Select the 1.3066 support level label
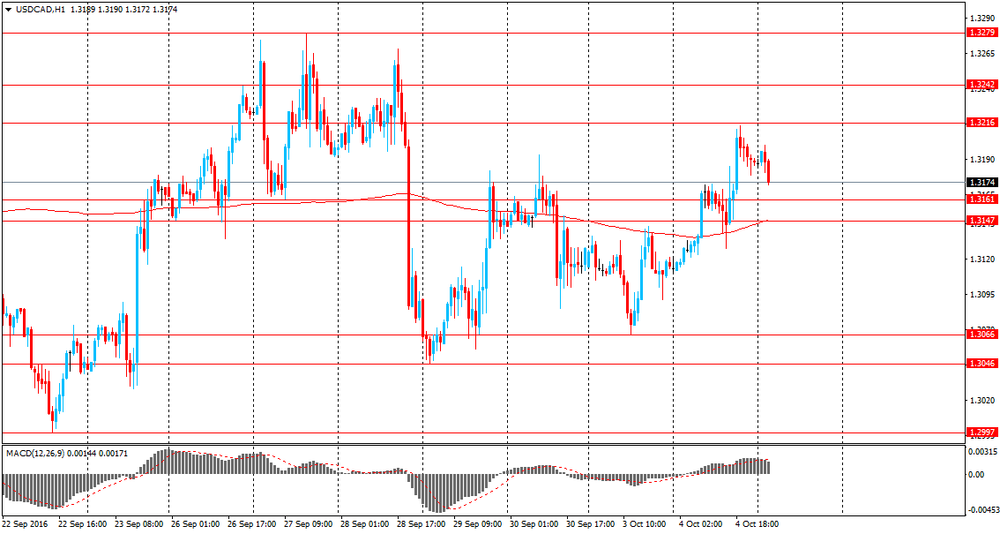The image size is (1000, 534). point(982,334)
